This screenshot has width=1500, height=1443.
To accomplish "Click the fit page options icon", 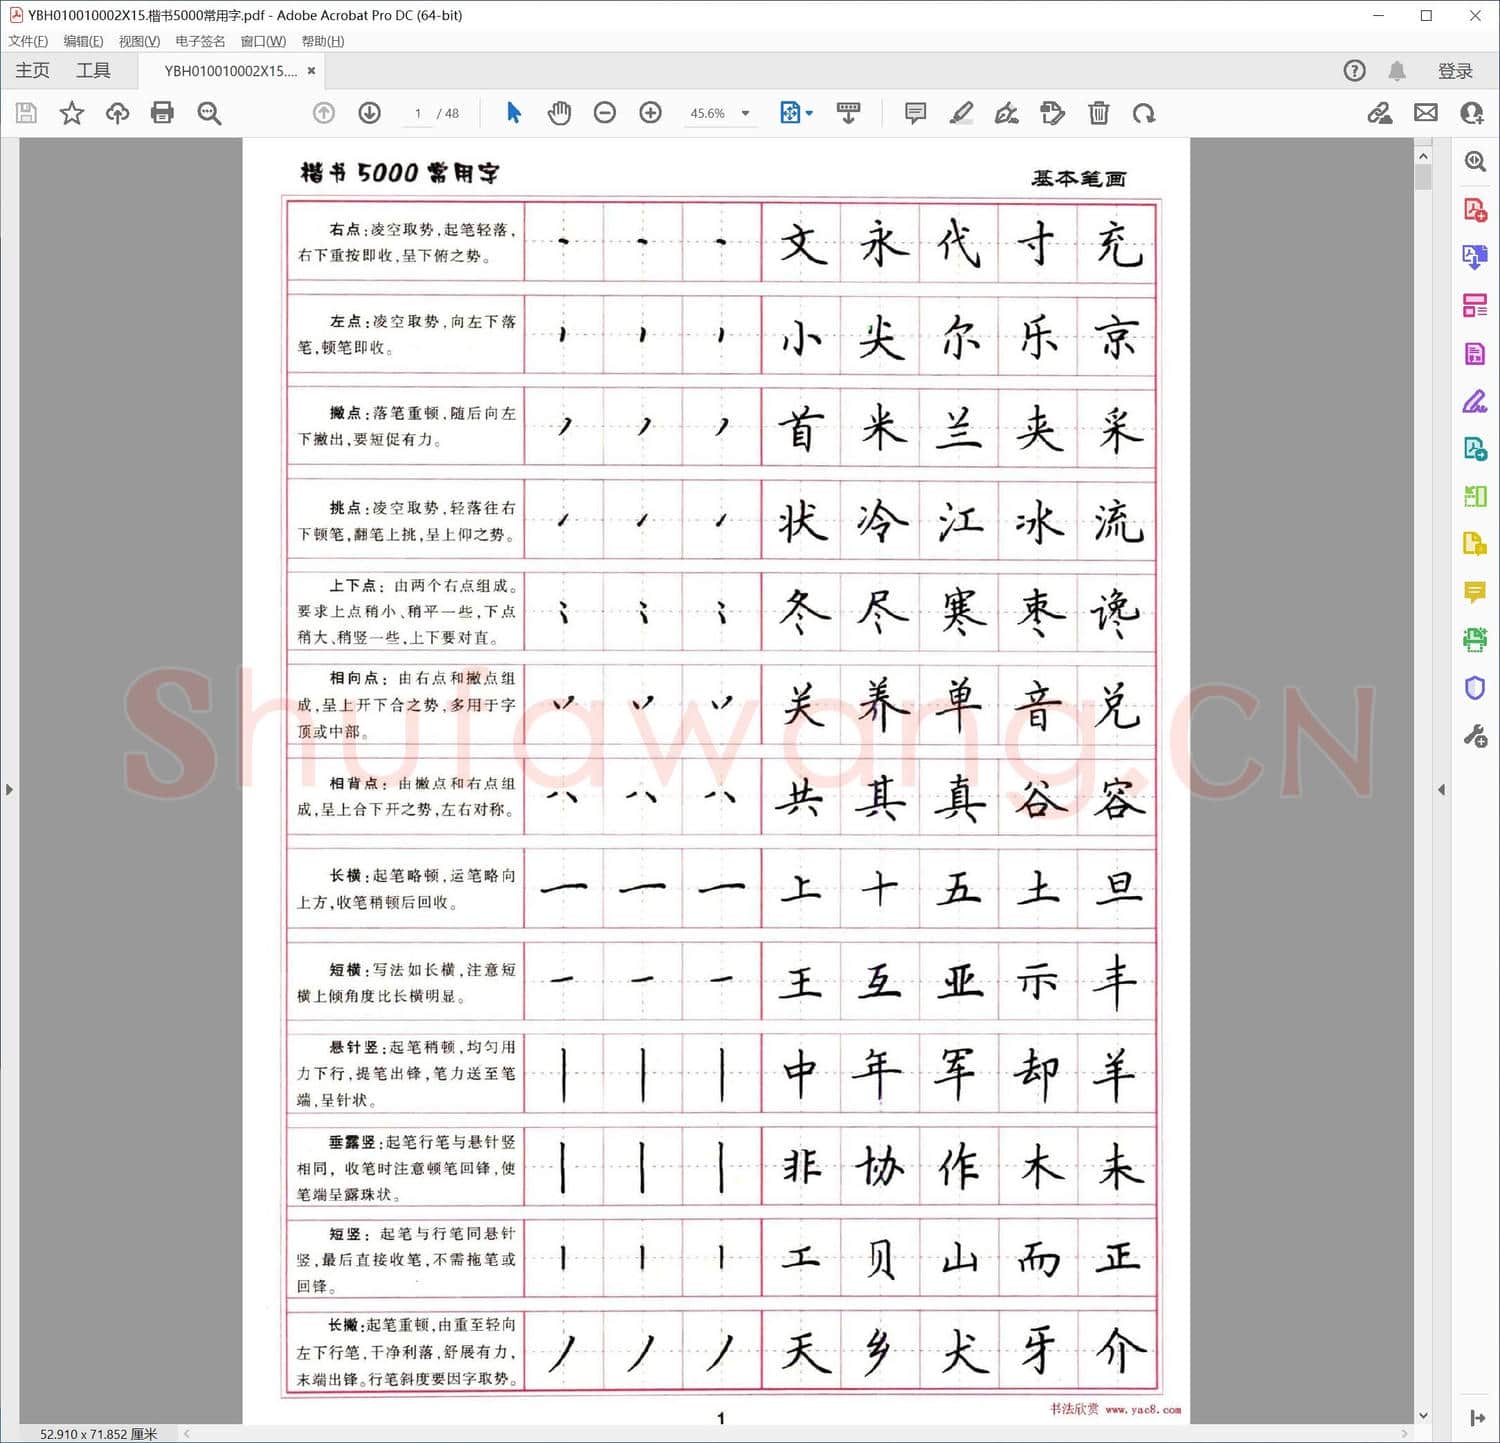I will 790,113.
